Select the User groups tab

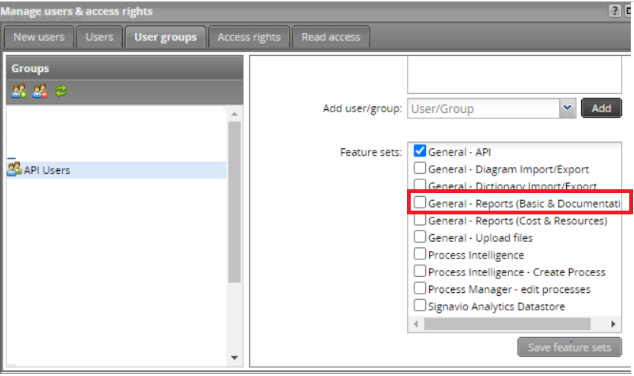click(165, 37)
